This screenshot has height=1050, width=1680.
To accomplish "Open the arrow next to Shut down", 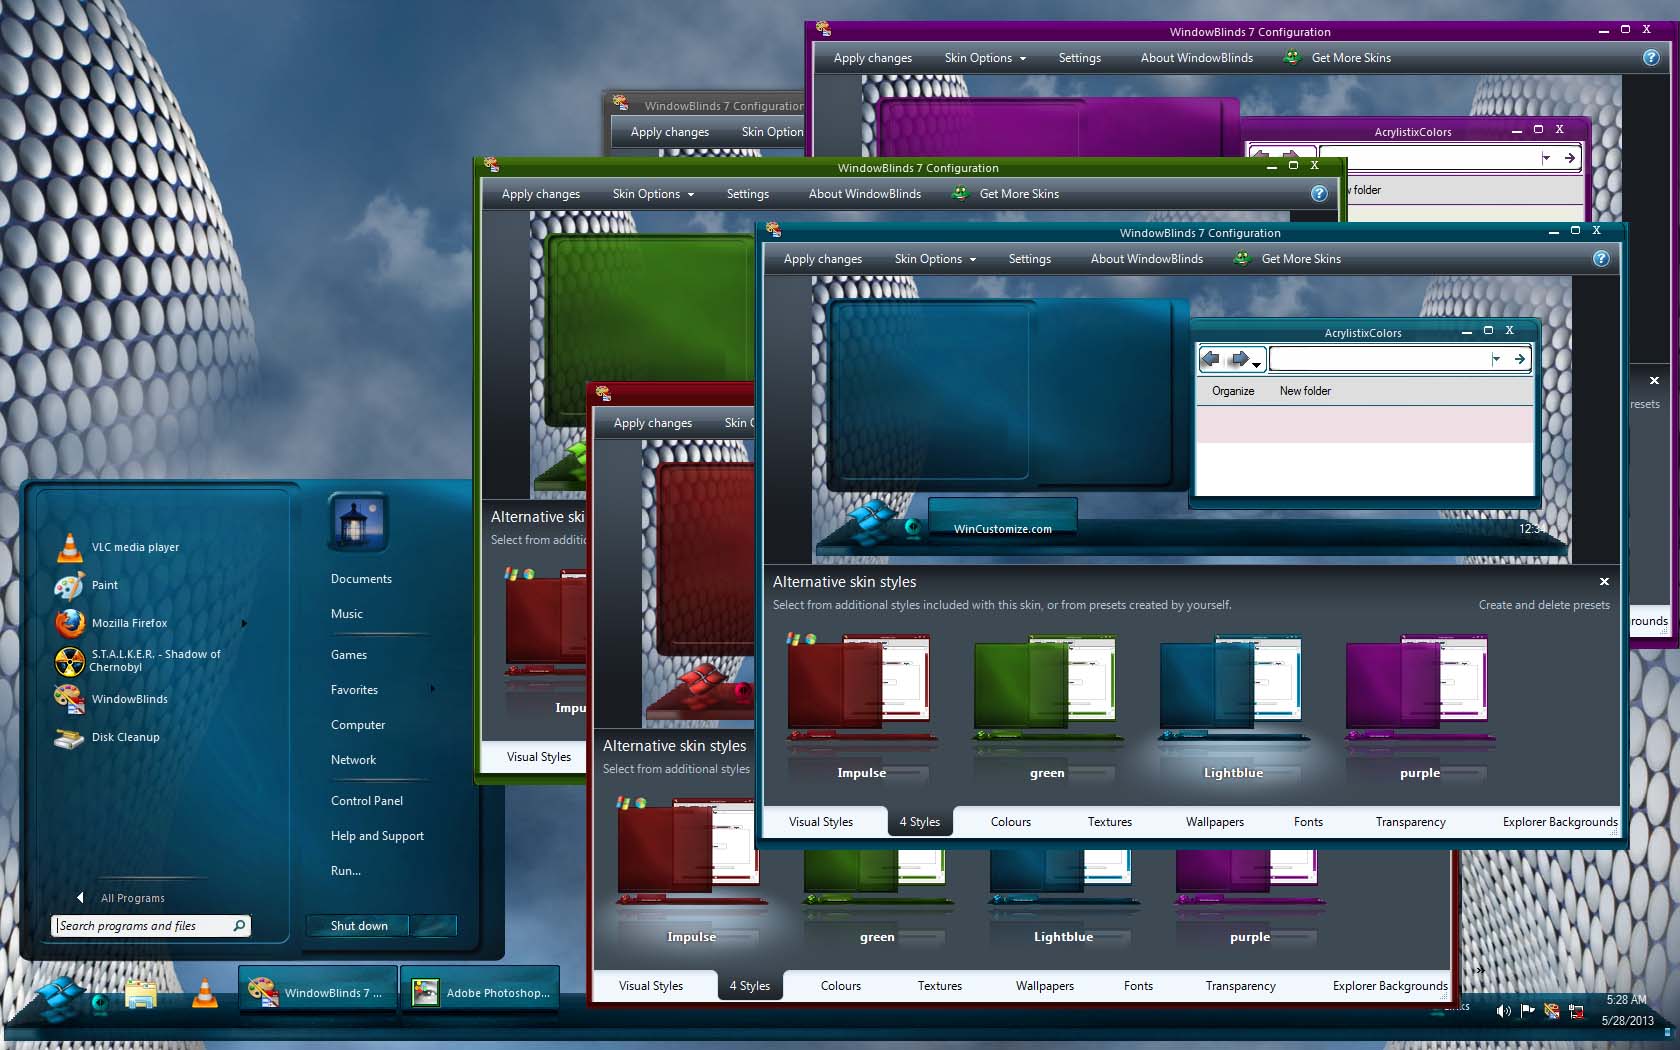I will [x=433, y=926].
